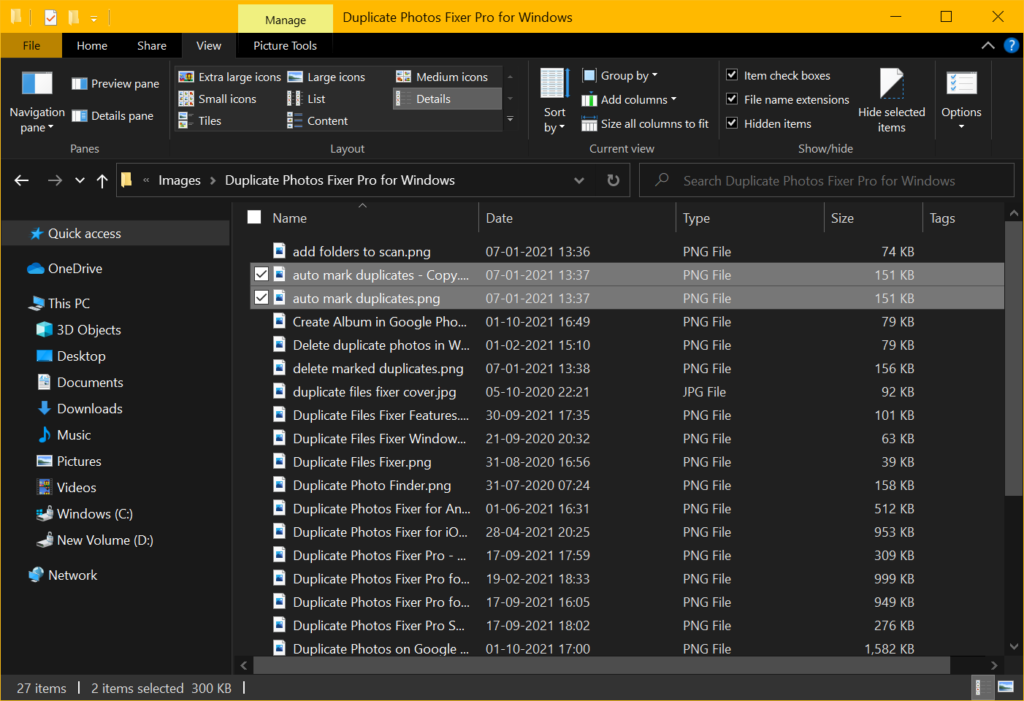
Task: Sort files by Date column
Action: 577,218
